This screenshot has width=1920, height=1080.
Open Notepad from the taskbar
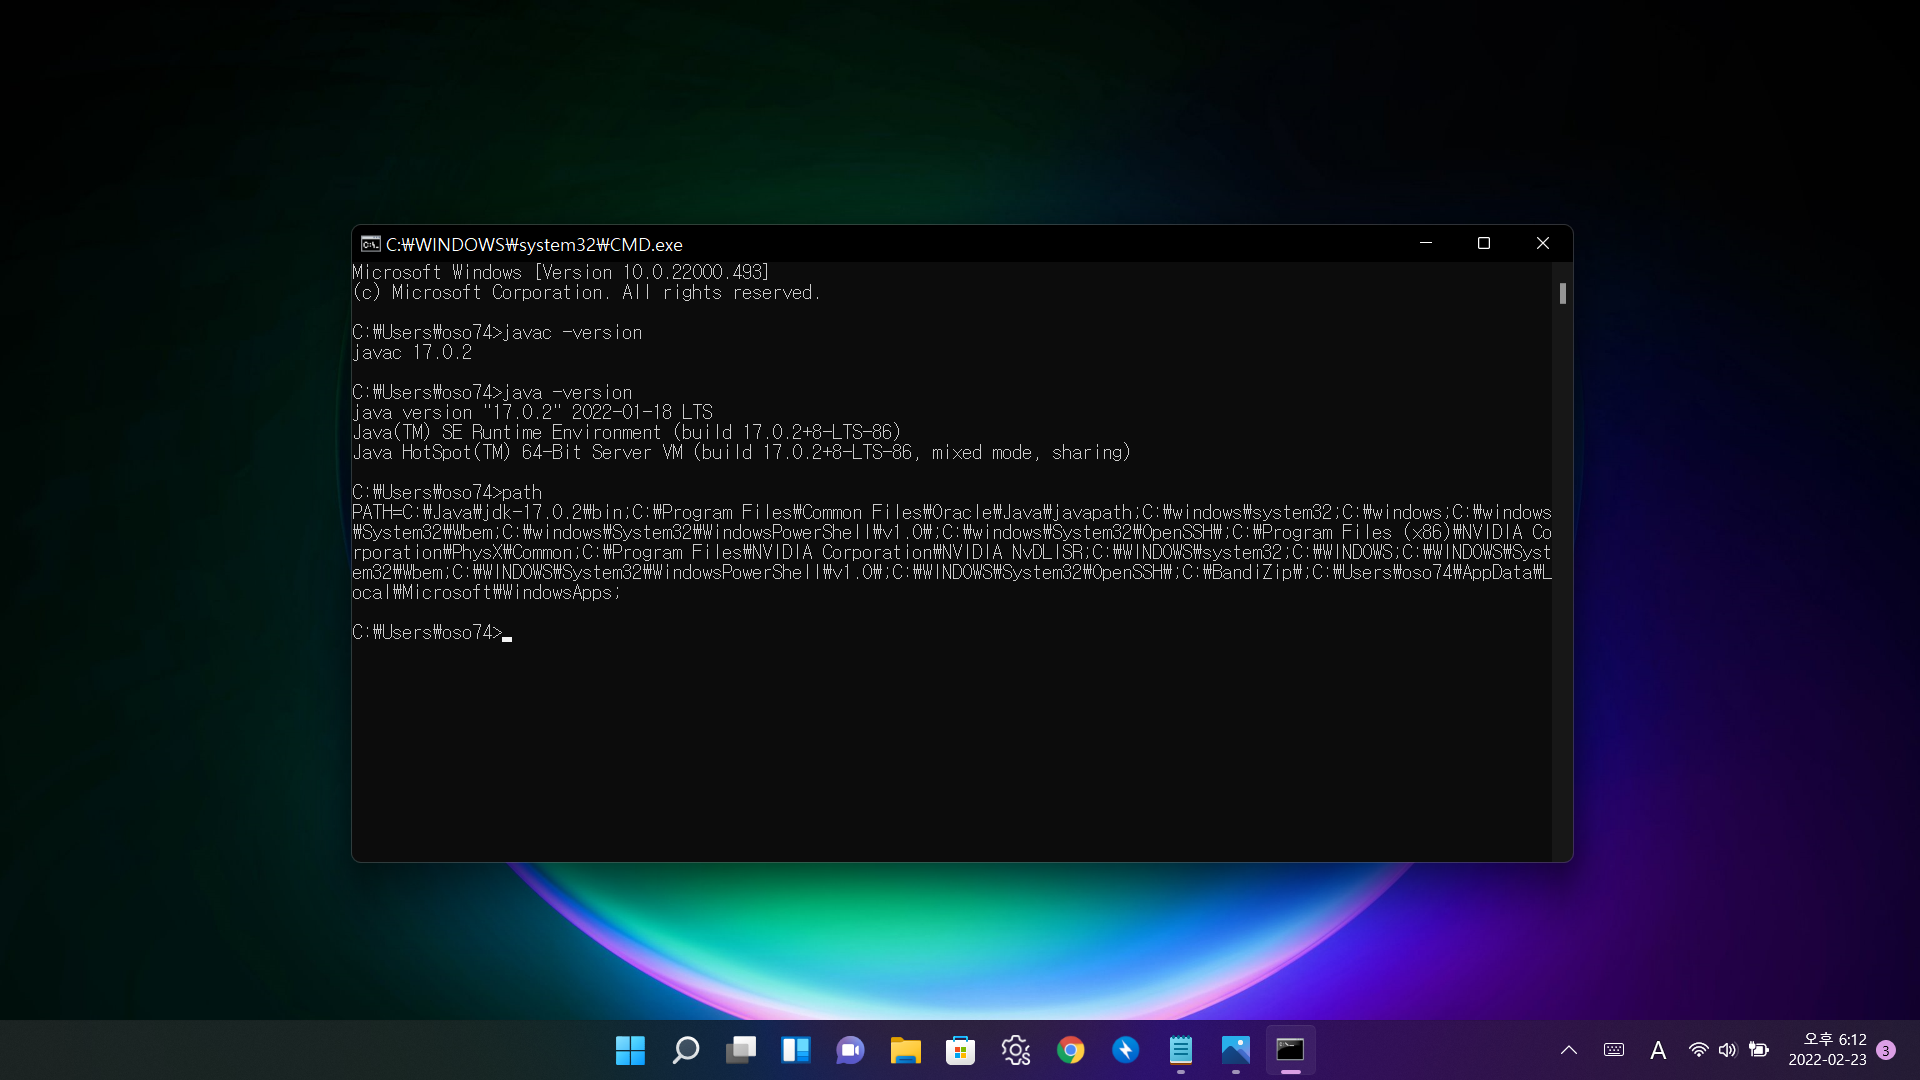tap(1181, 1050)
